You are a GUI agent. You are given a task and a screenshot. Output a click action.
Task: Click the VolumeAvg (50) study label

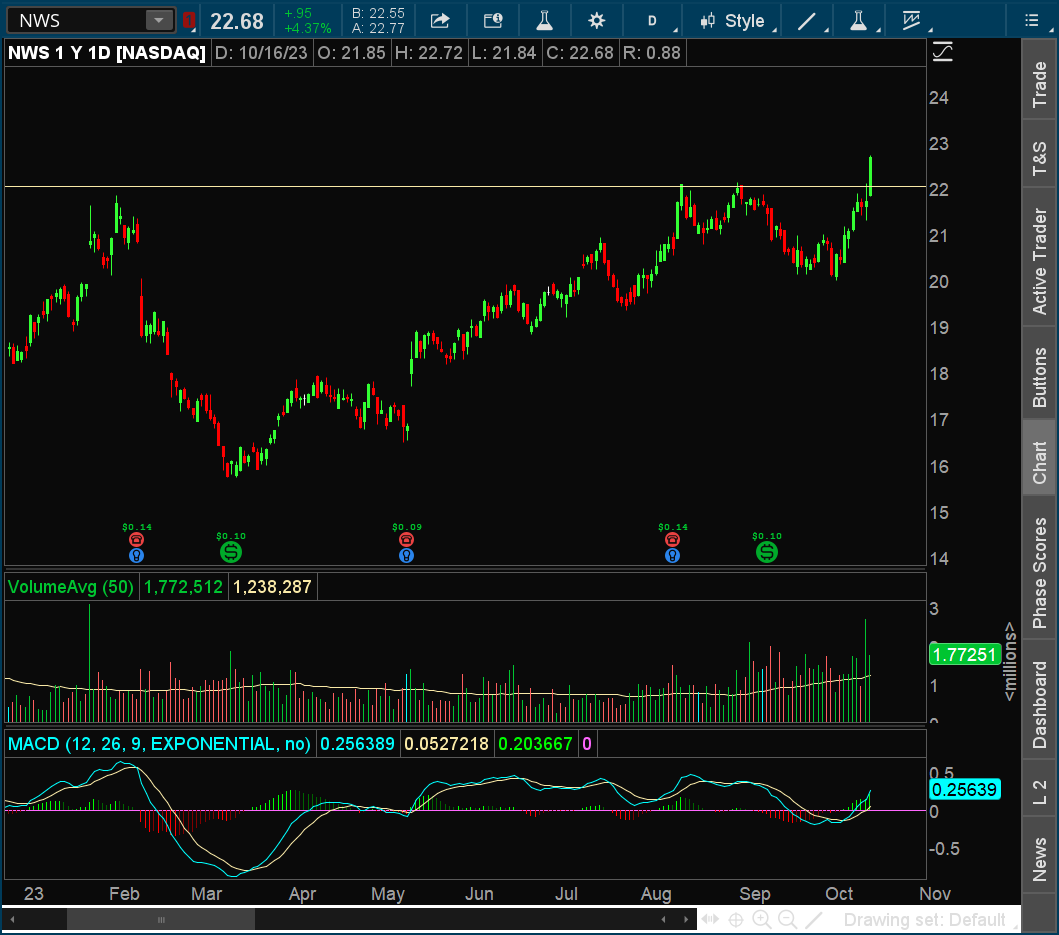click(71, 586)
